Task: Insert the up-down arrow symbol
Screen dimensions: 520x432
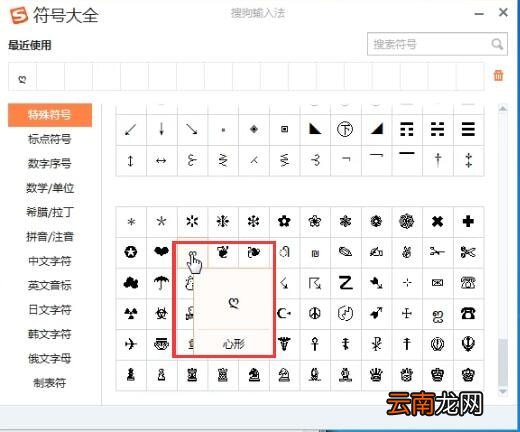Action: [131, 161]
